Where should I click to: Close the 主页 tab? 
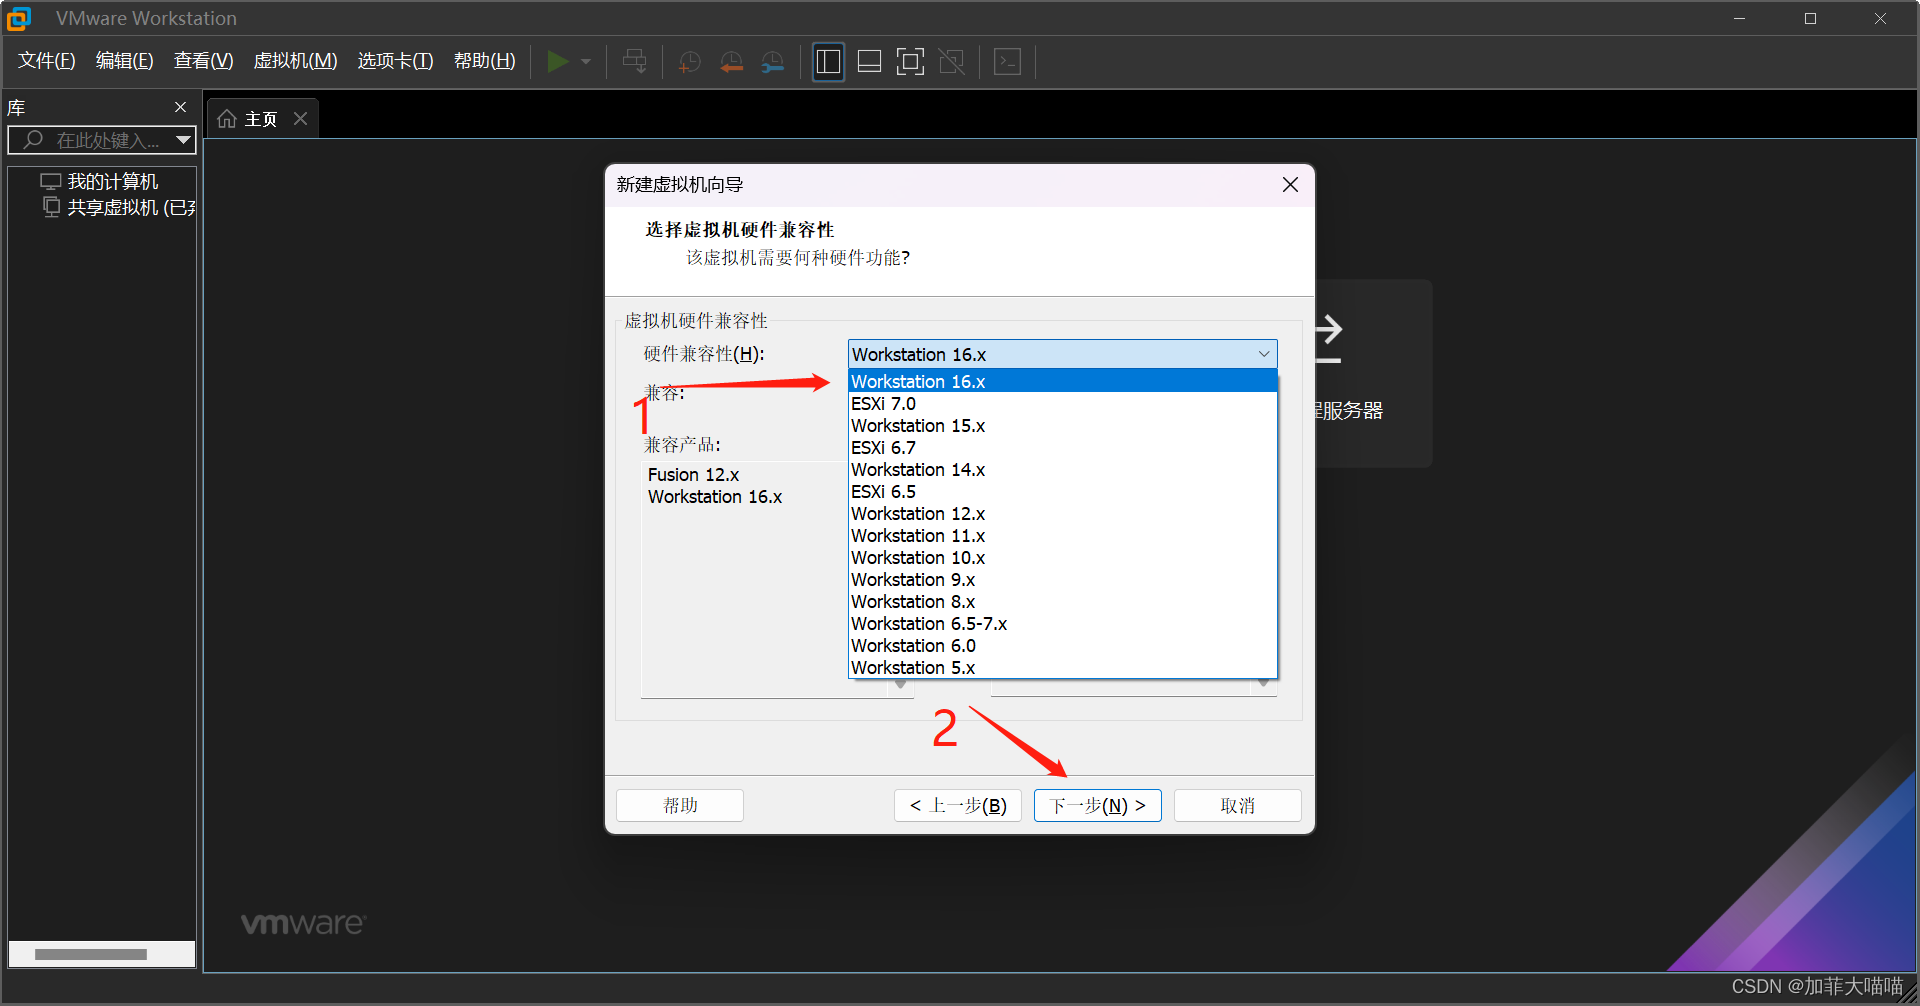[300, 118]
